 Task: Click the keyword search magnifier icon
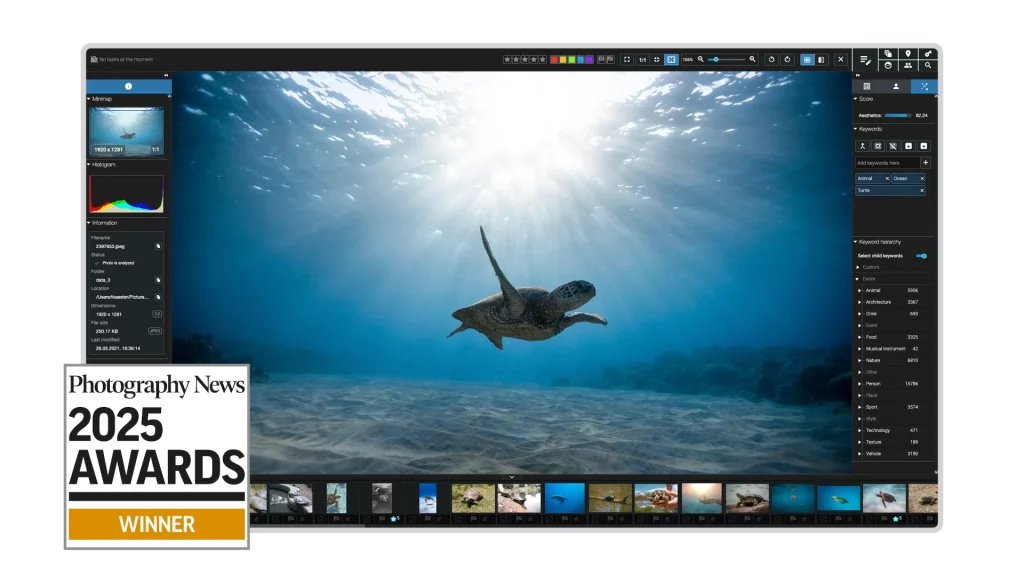coord(929,64)
